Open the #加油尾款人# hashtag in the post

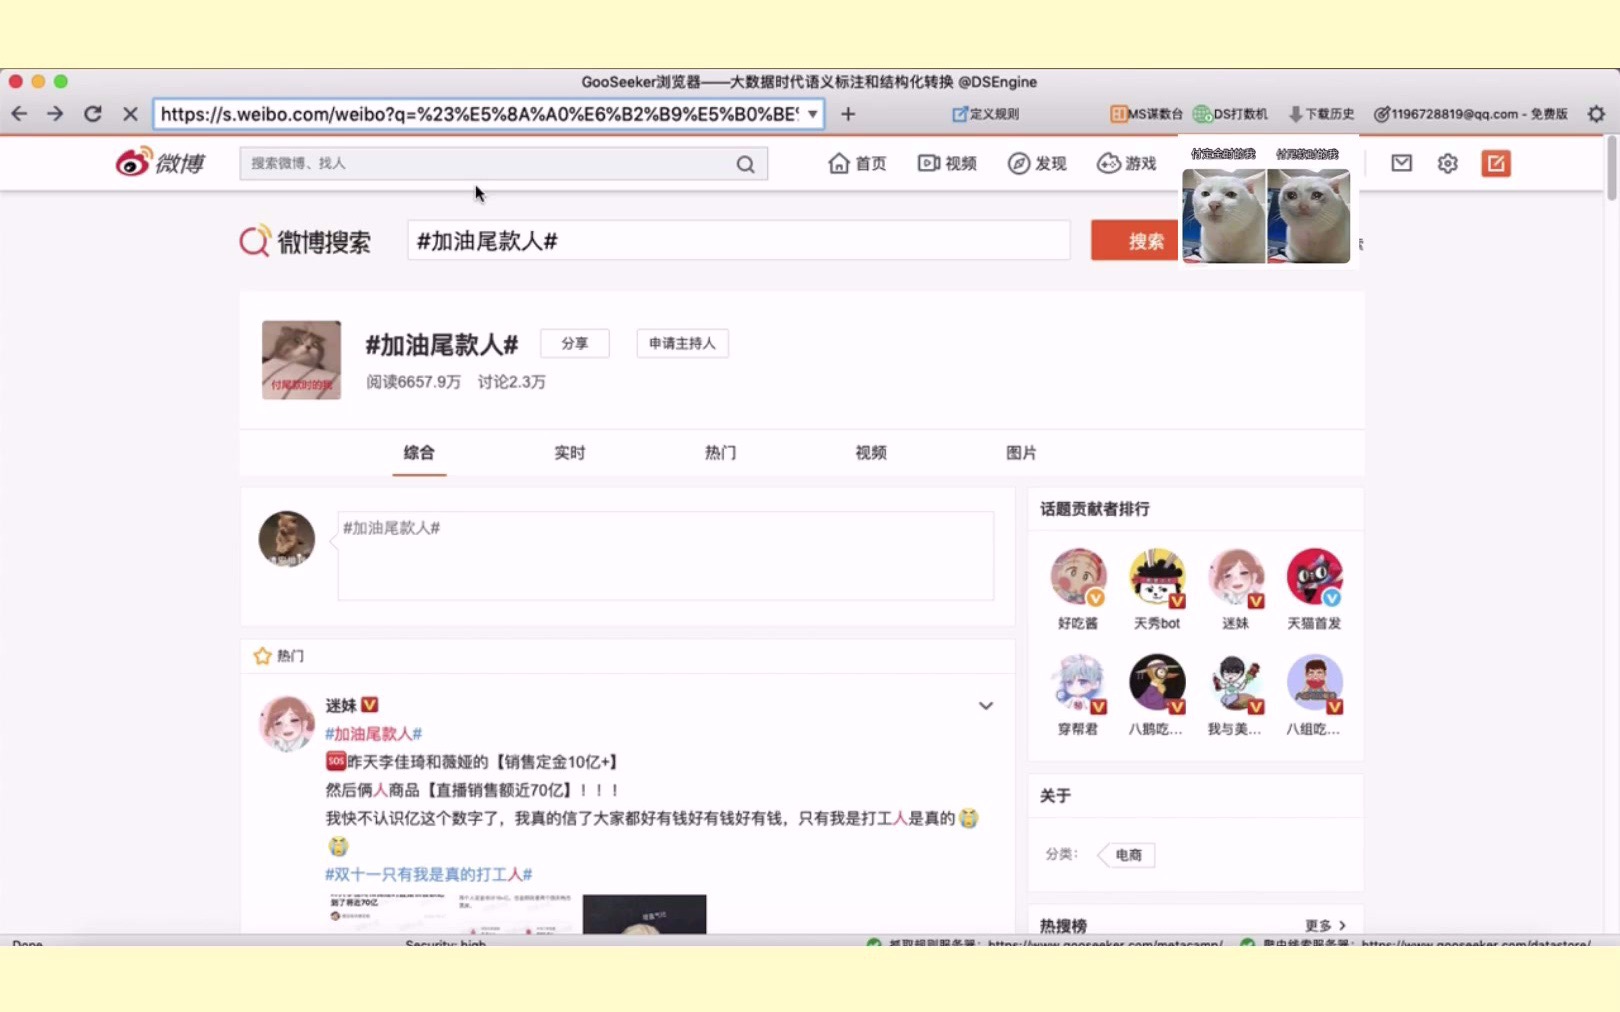coord(373,734)
